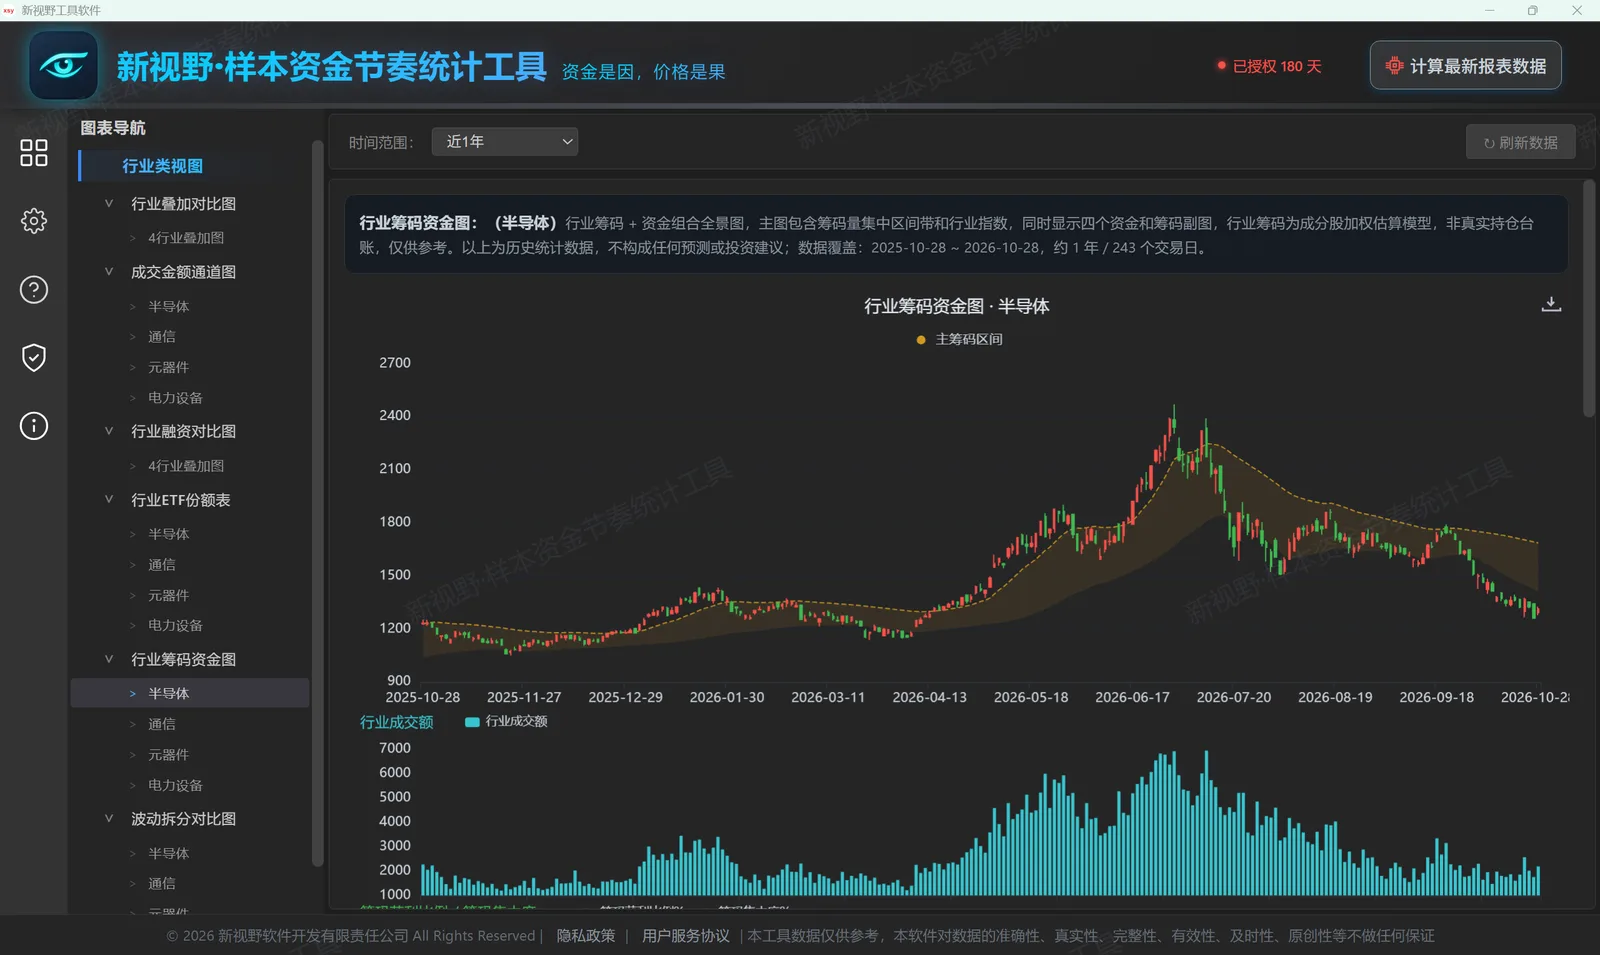Click the 已授权 180 天 license status
The image size is (1600, 955).
[1269, 66]
